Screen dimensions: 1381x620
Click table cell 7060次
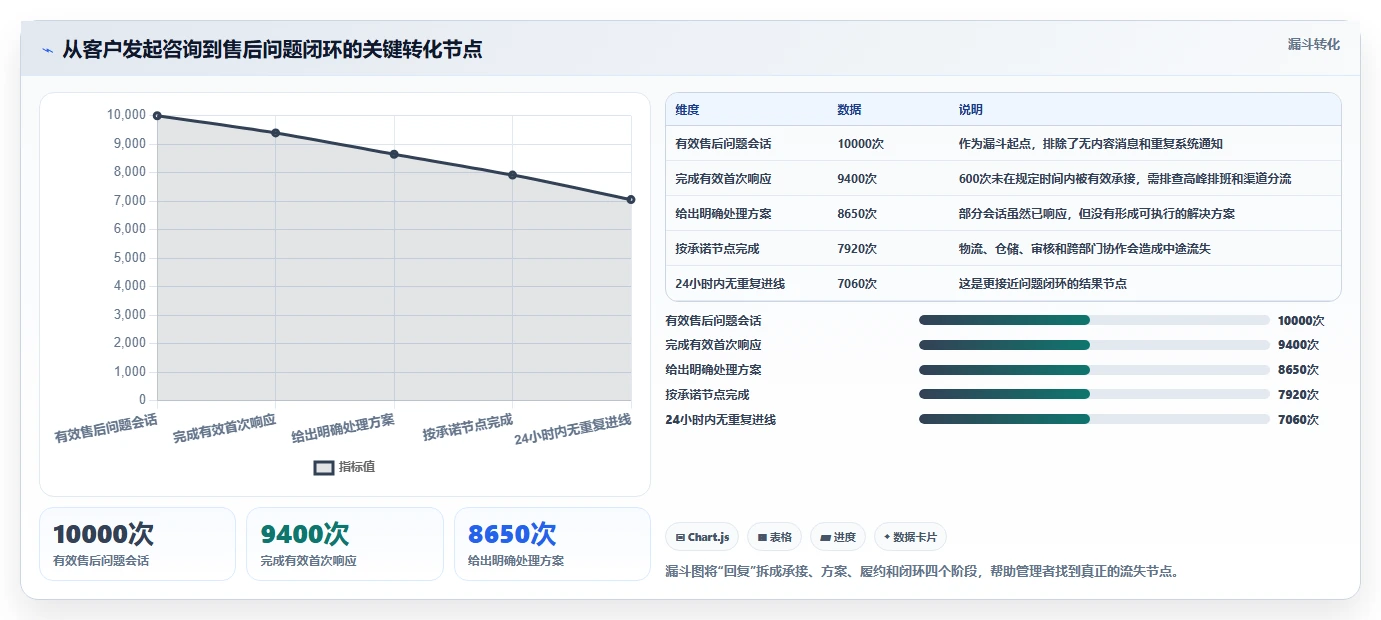857,284
